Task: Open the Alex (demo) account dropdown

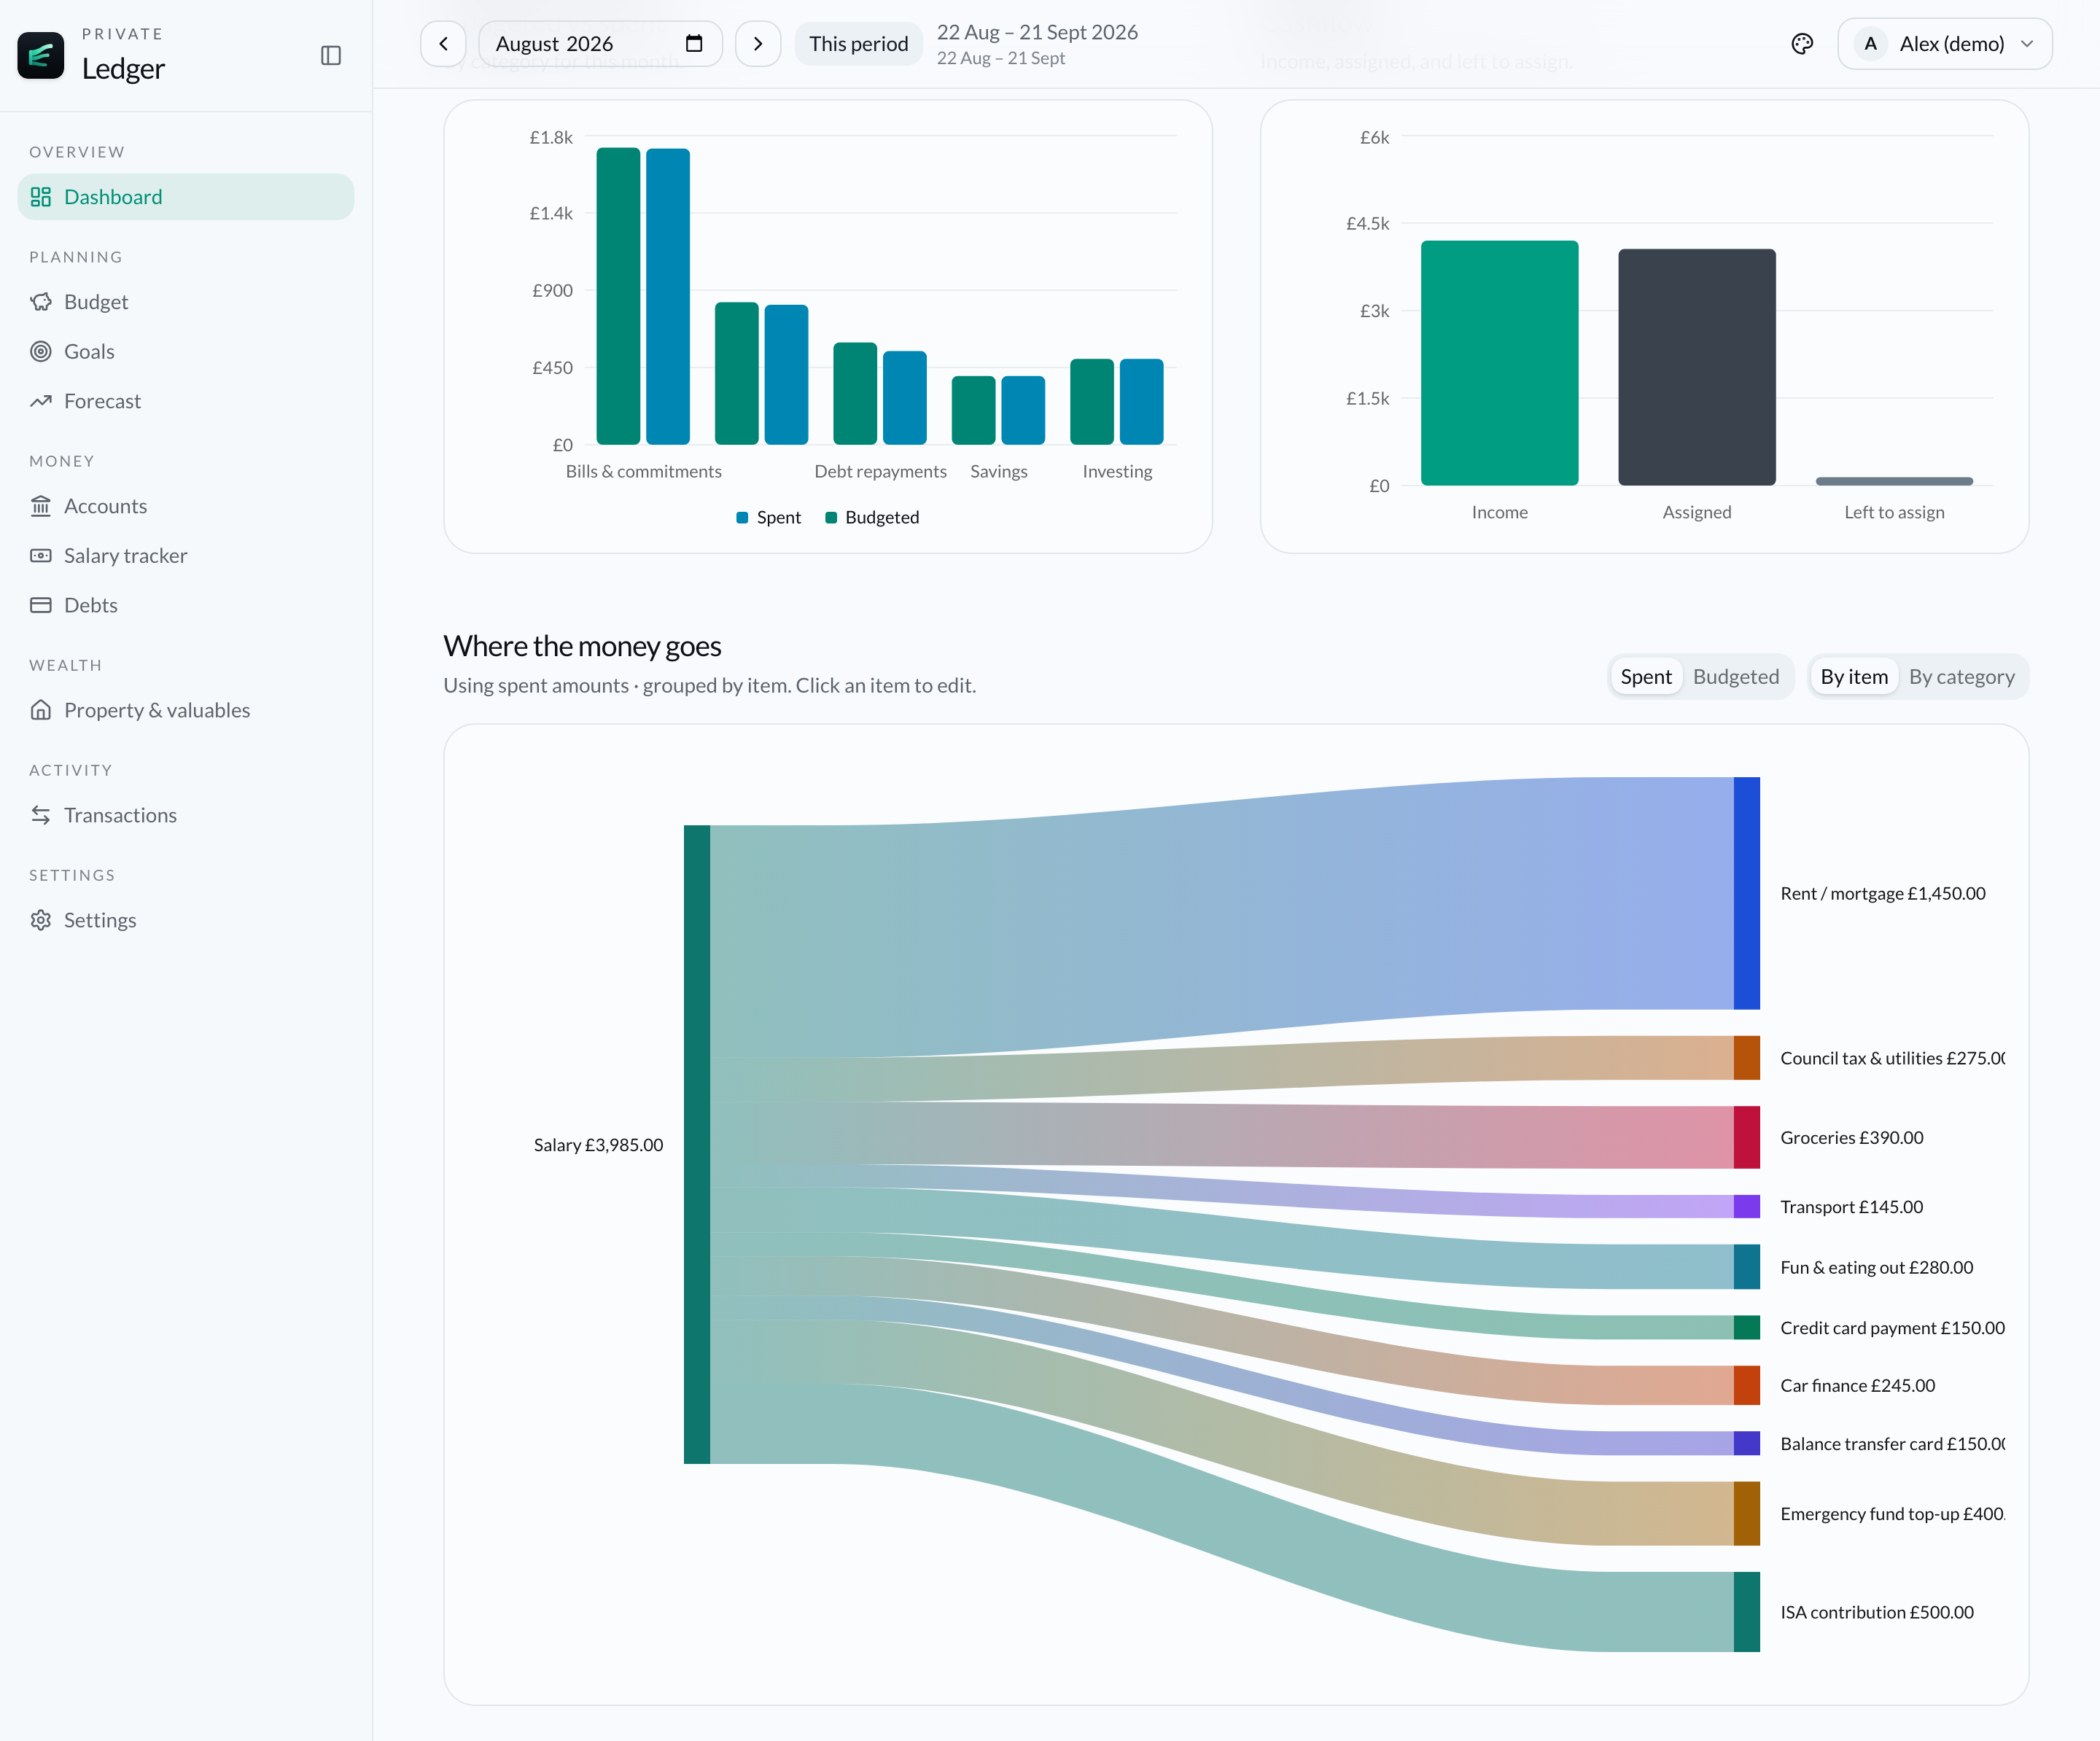Action: [1944, 44]
